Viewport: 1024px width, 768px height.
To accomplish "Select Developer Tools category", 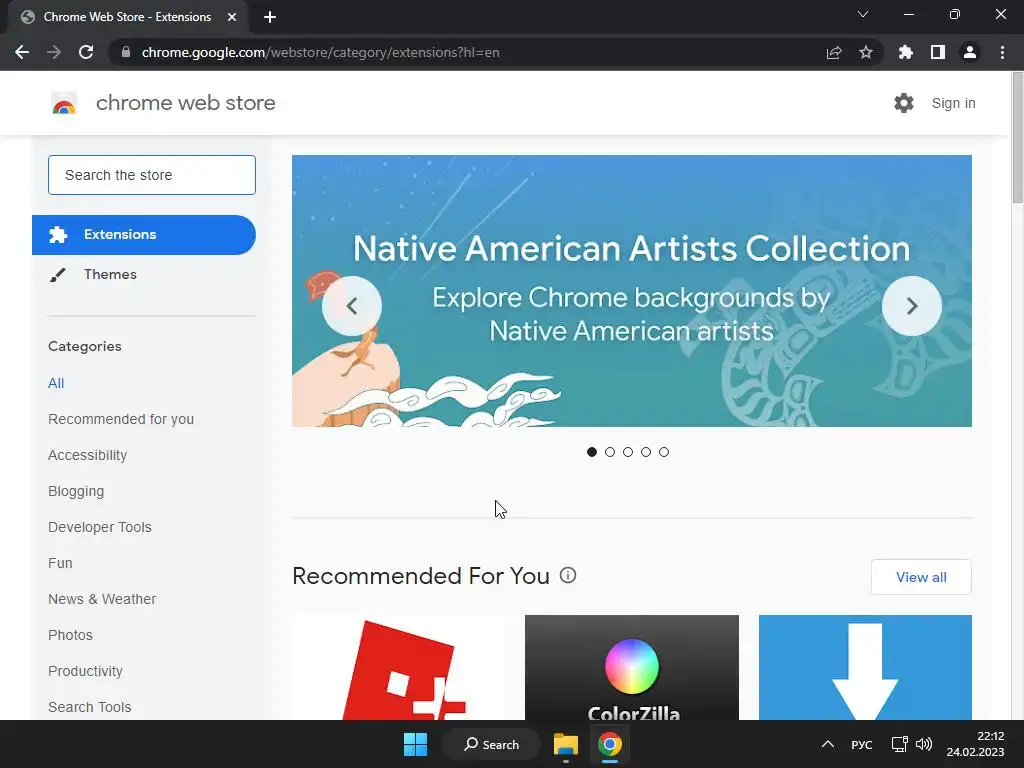I will tap(100, 527).
